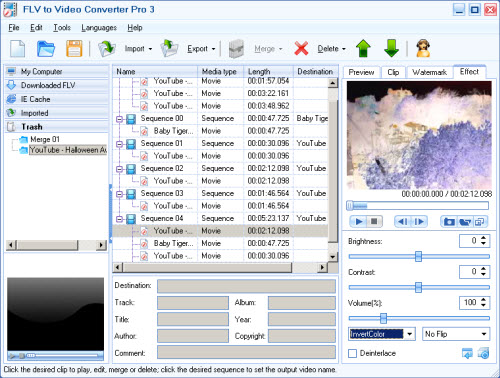500x378 pixels.
Task: Click the small thumbnail preview at bottom left
Action: pos(55,314)
